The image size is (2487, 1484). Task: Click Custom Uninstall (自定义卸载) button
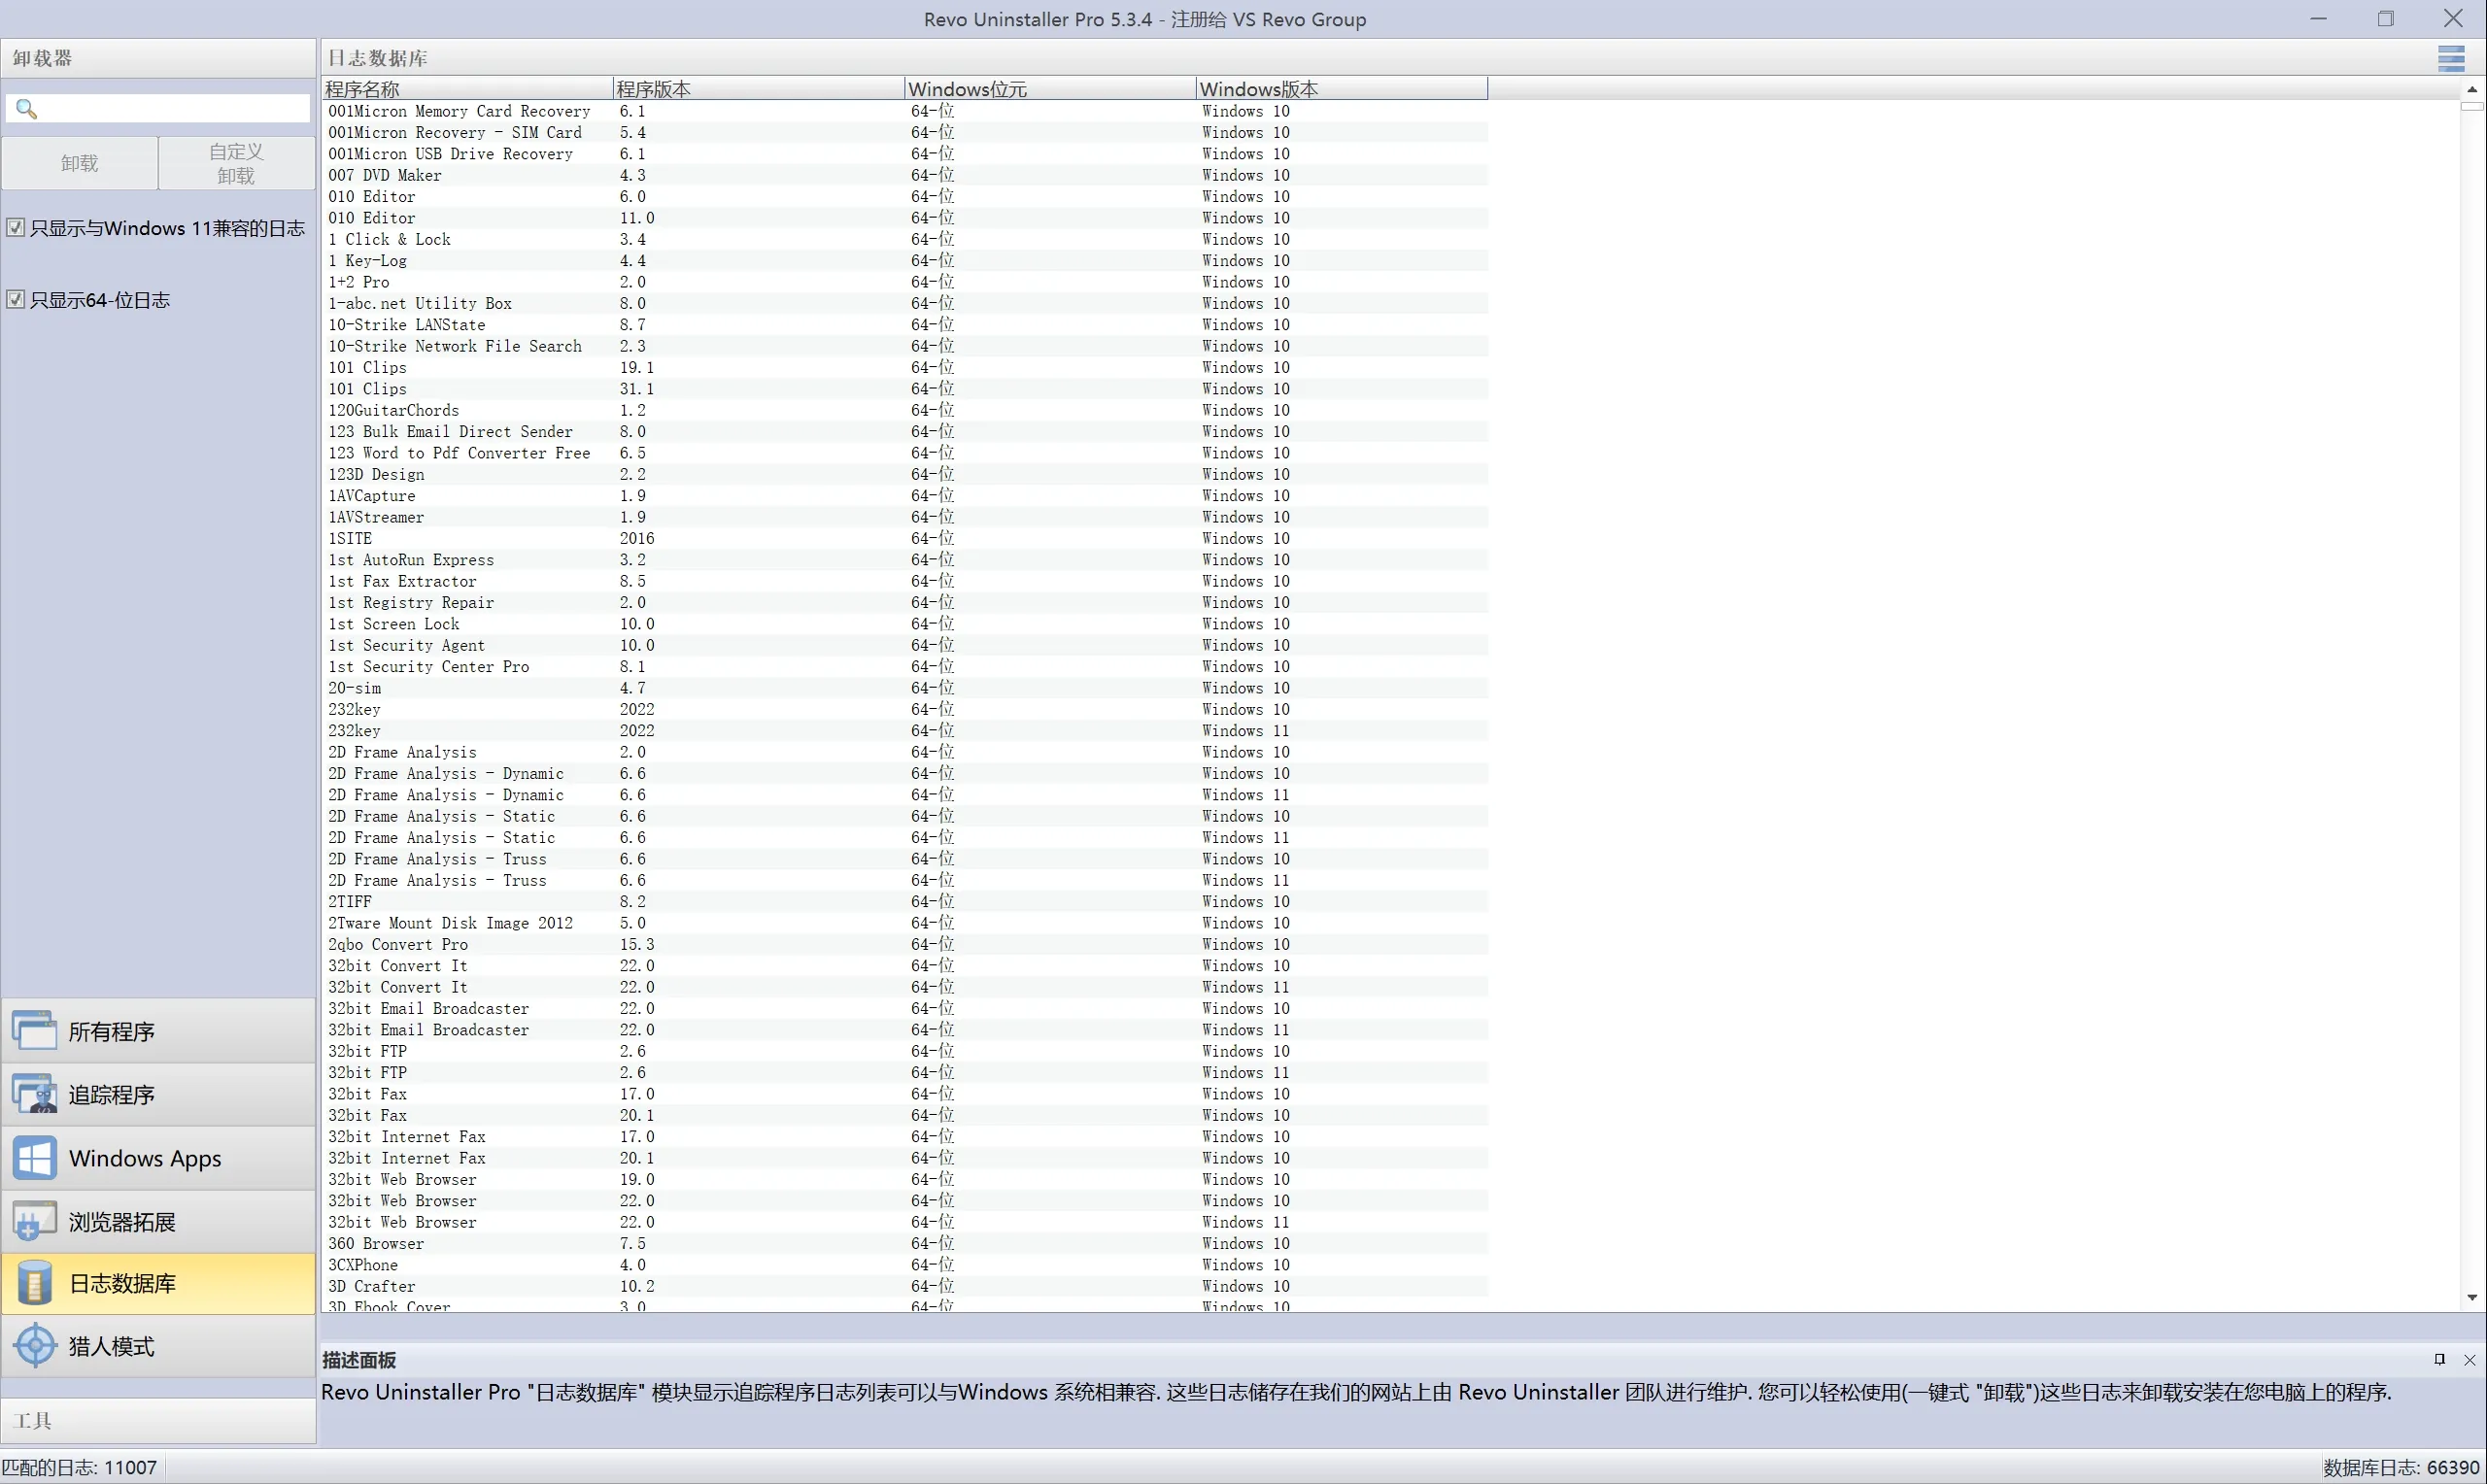pyautogui.click(x=237, y=163)
